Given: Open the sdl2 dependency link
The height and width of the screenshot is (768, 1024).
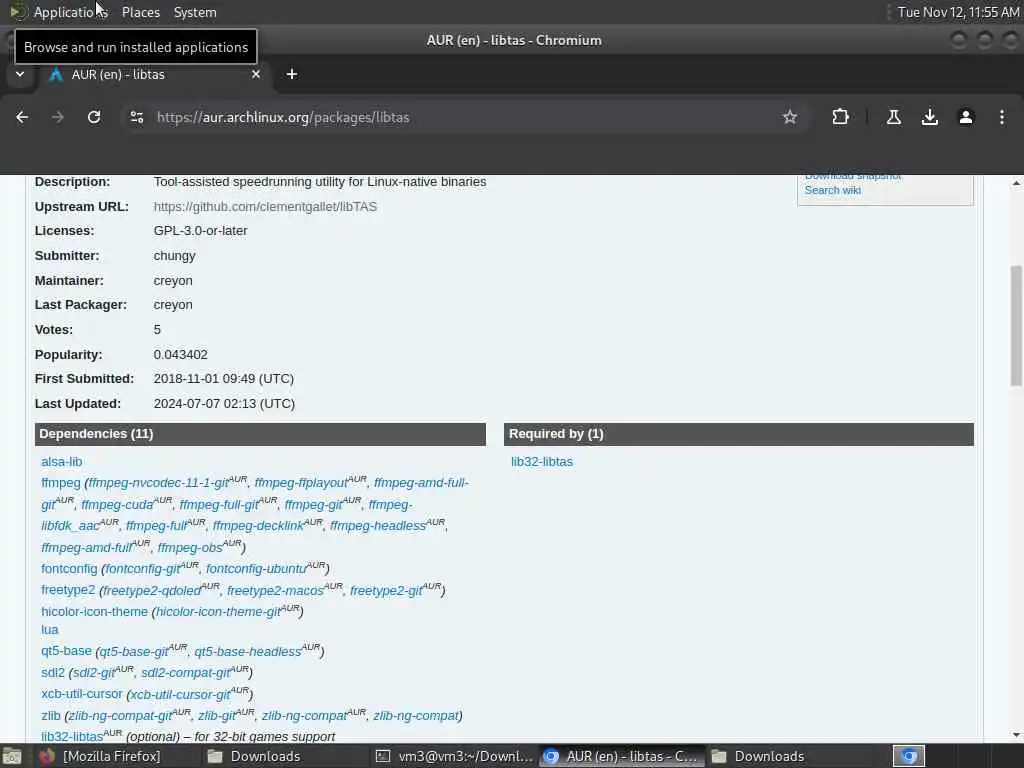Looking at the screenshot, I should [x=53, y=672].
